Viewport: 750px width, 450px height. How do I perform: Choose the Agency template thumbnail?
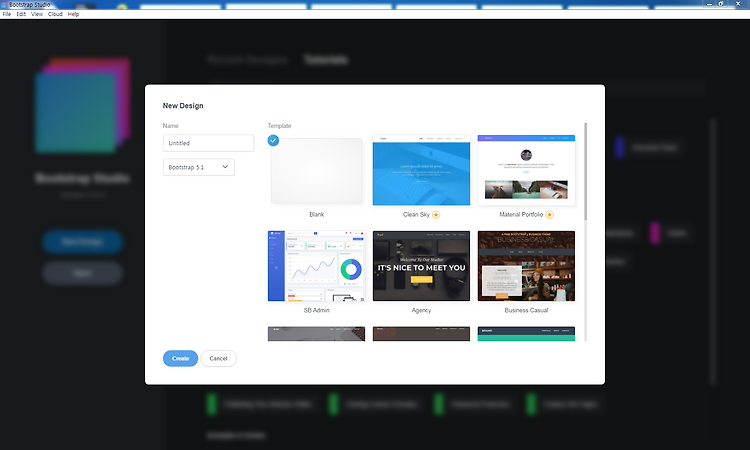pos(421,266)
